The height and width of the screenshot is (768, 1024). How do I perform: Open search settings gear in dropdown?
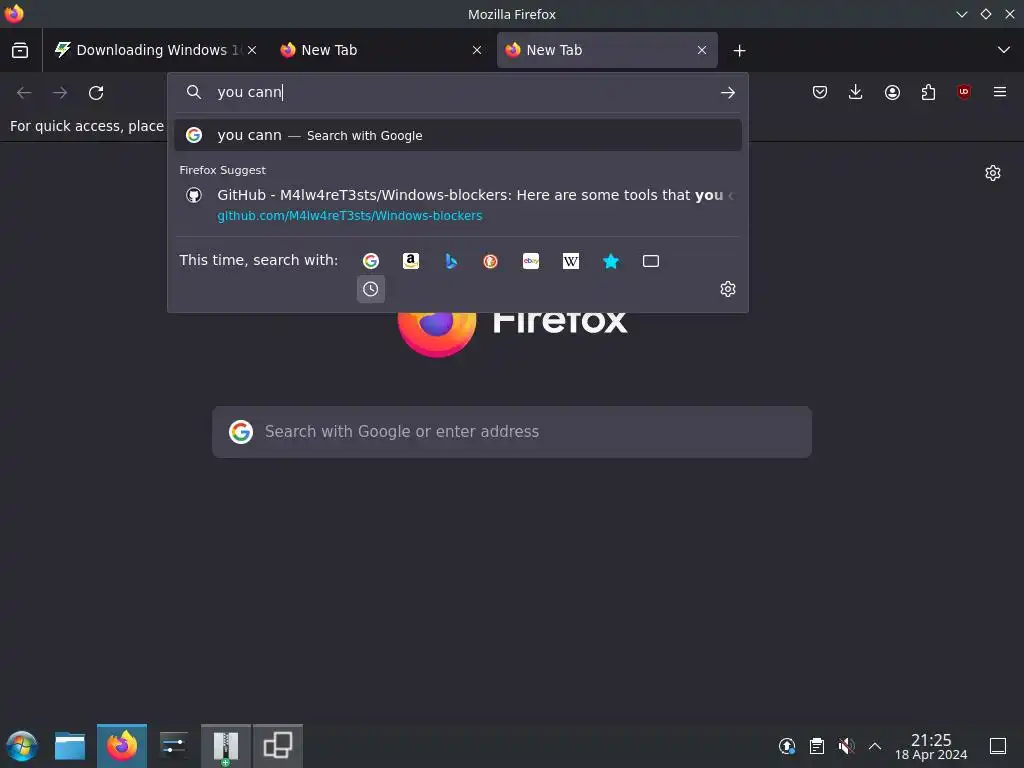(728, 289)
